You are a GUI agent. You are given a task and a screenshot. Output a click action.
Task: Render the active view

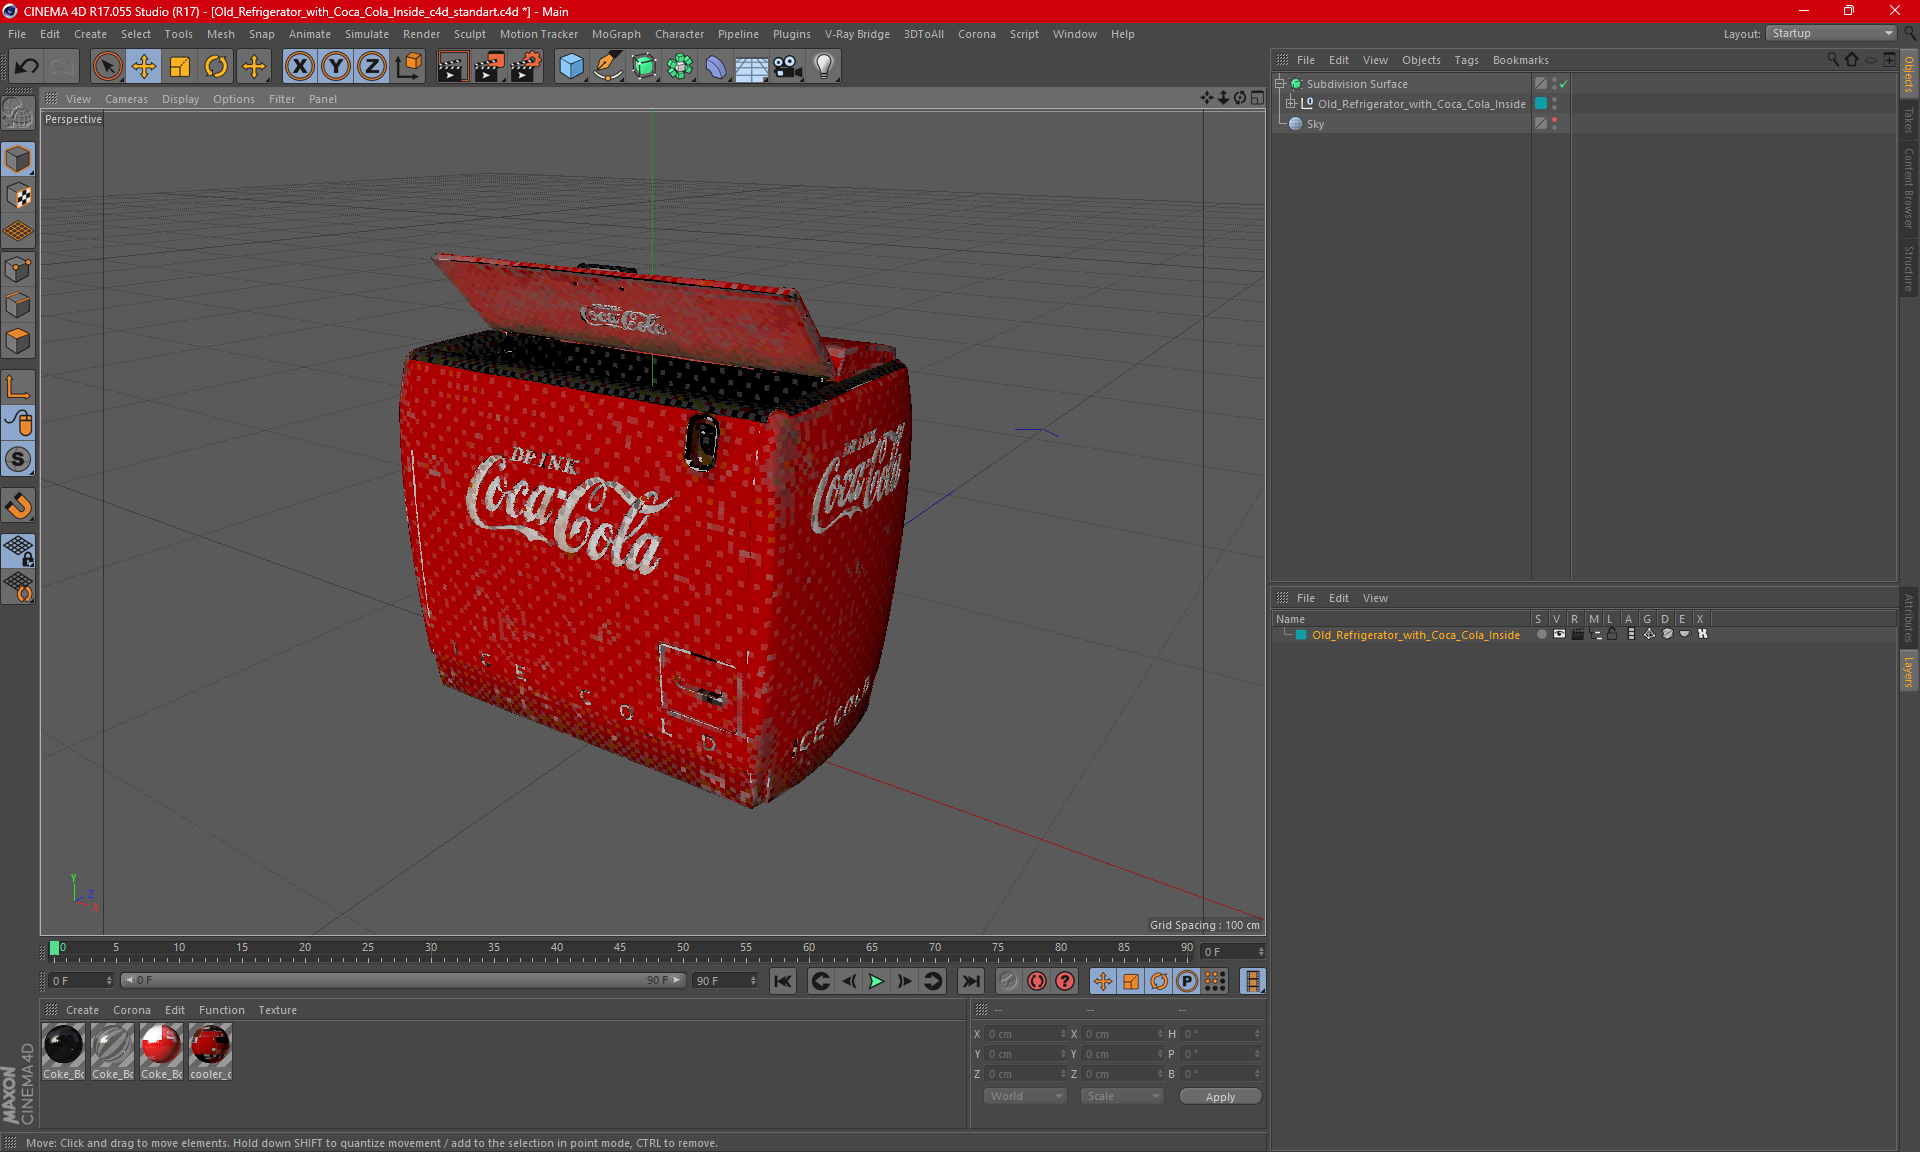pyautogui.click(x=452, y=67)
